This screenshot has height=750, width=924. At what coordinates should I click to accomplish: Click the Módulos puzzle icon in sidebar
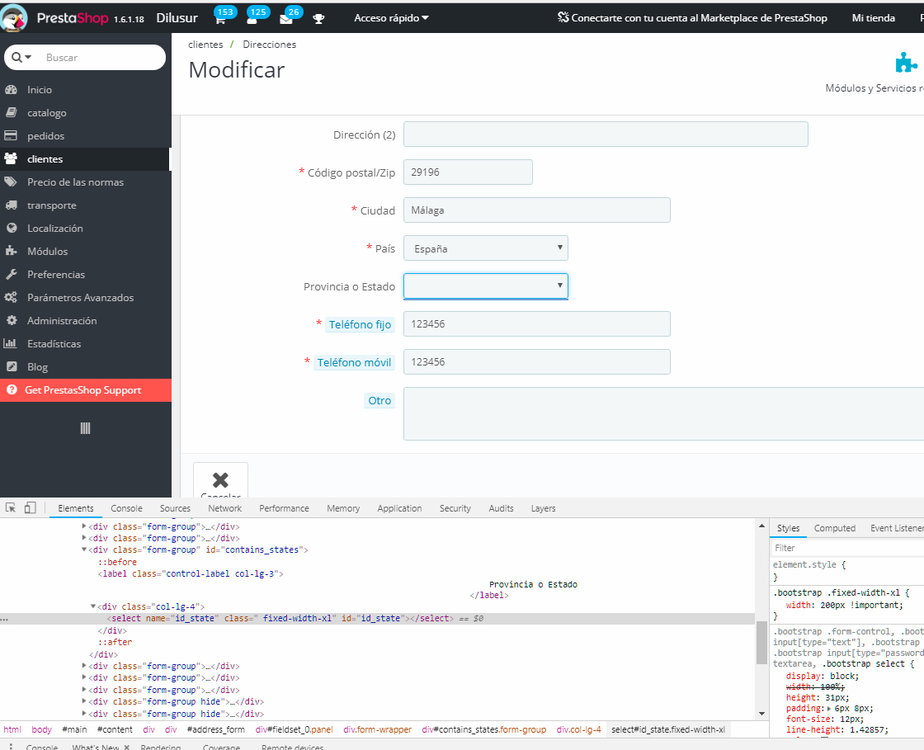click(11, 251)
